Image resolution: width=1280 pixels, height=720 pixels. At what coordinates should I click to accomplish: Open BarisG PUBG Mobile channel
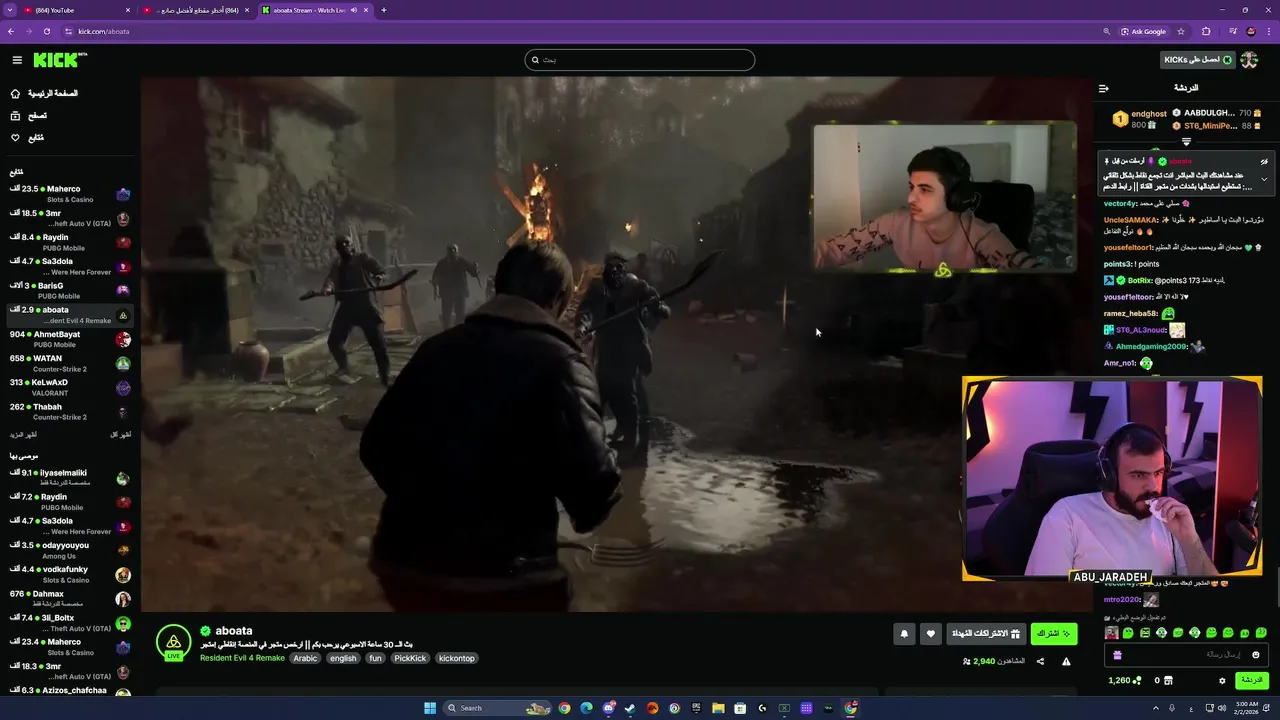point(70,290)
